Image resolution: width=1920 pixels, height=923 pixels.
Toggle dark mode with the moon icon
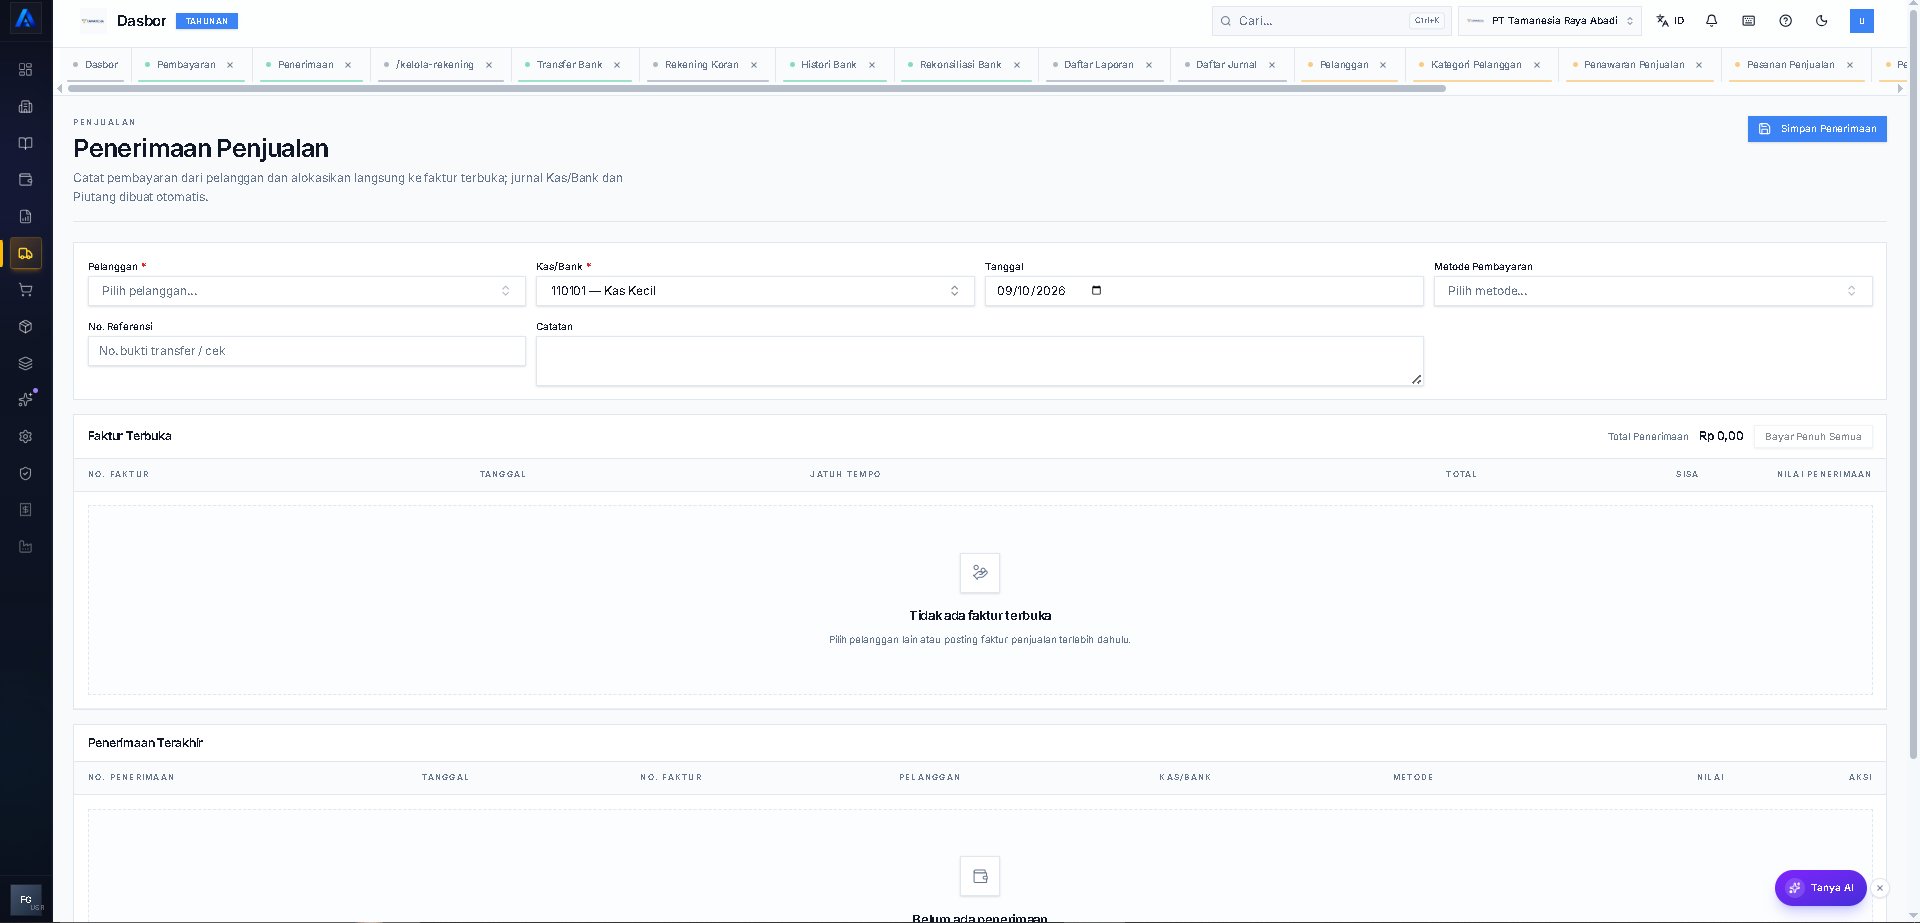point(1822,21)
